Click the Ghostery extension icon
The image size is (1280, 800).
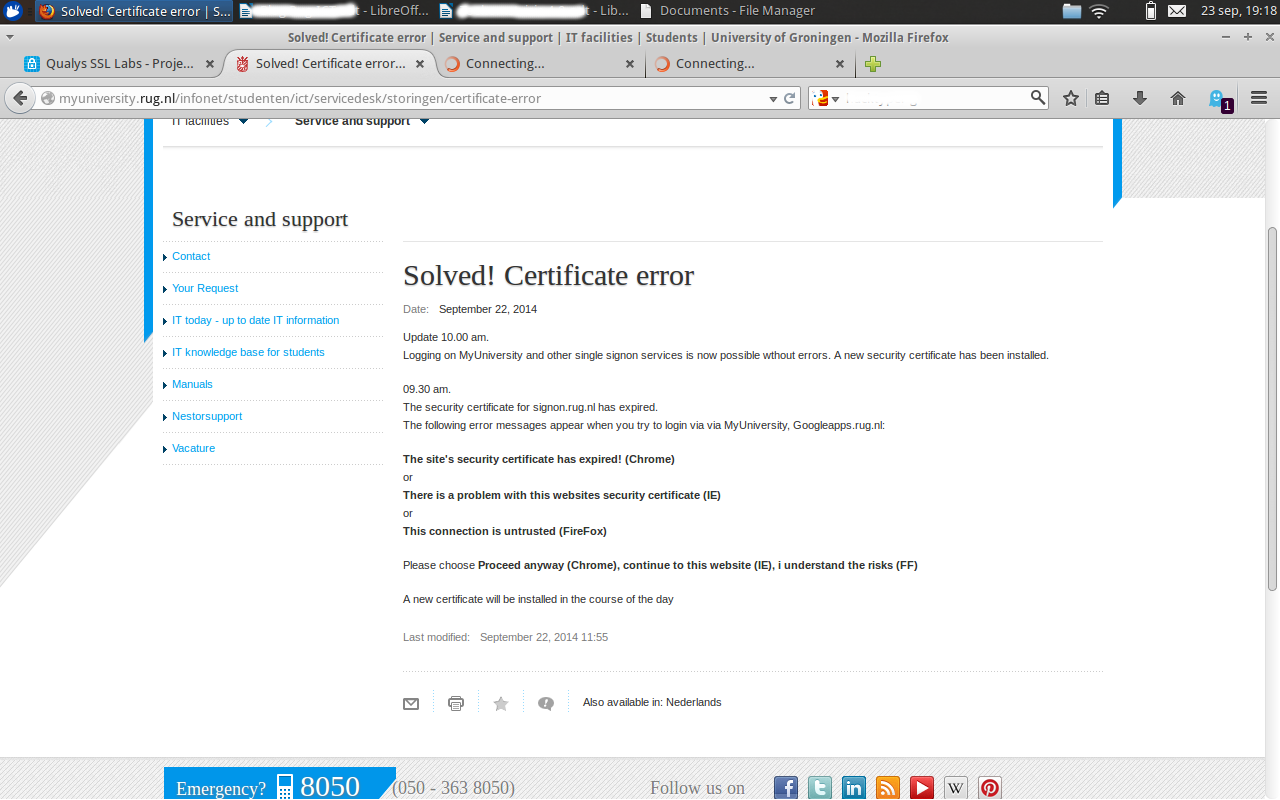1217,98
